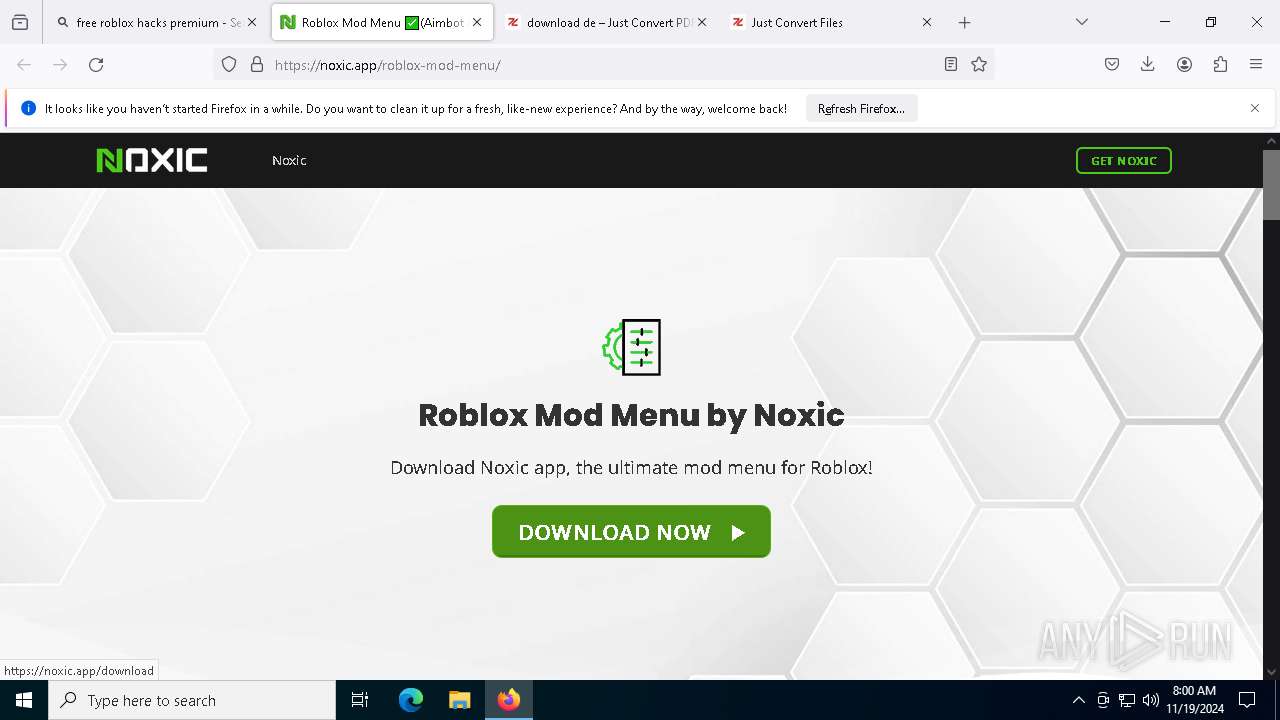Click the info icon in the notification bar
The image size is (1280, 720).
click(x=28, y=108)
